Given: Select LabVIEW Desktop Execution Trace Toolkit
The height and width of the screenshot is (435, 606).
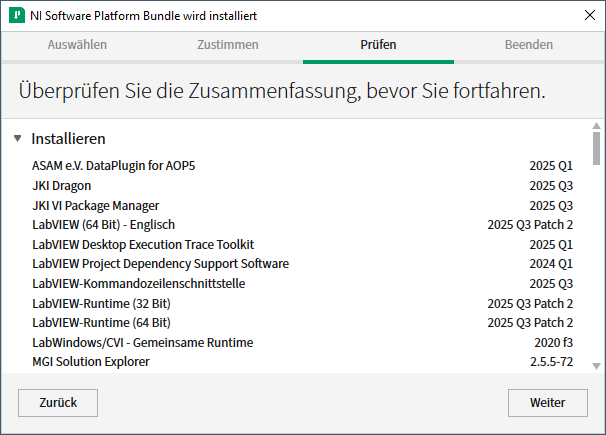Looking at the screenshot, I should (x=143, y=244).
